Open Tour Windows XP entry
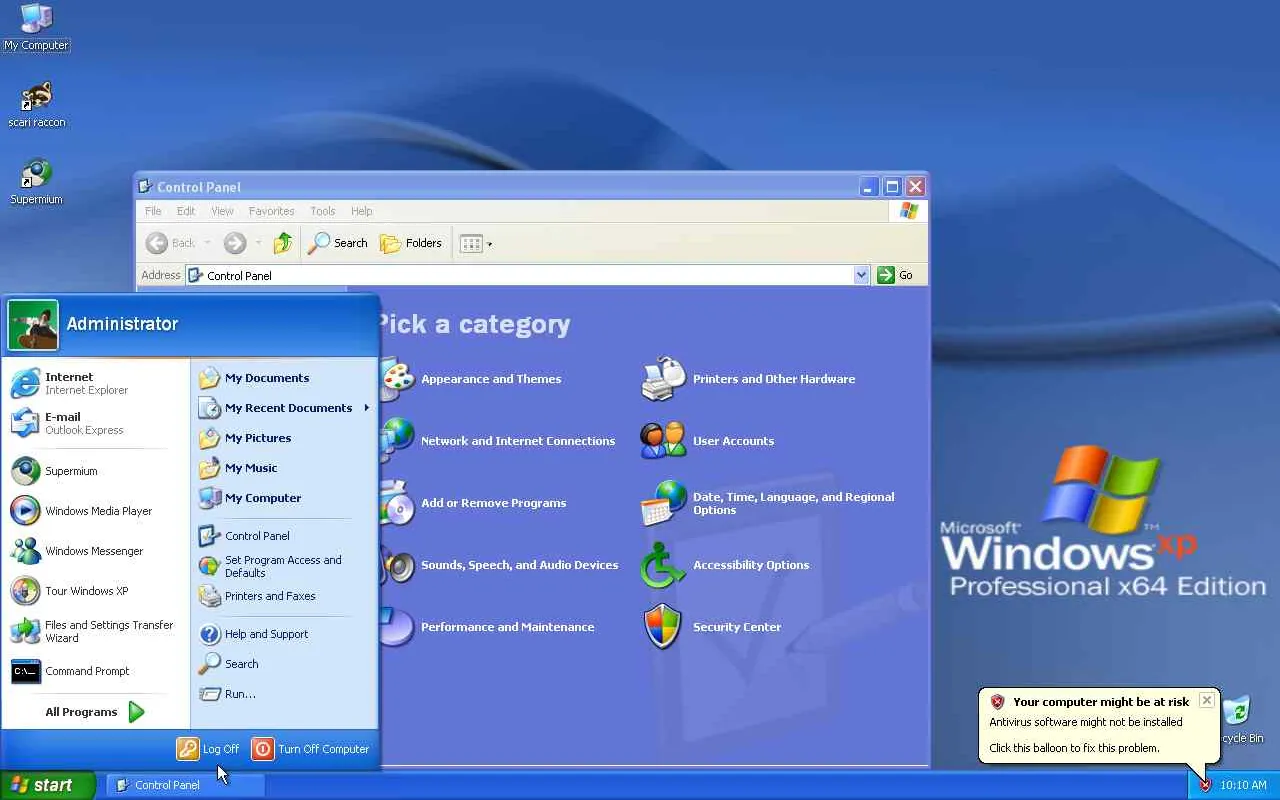Viewport: 1280px width, 800px height. click(x=96, y=591)
